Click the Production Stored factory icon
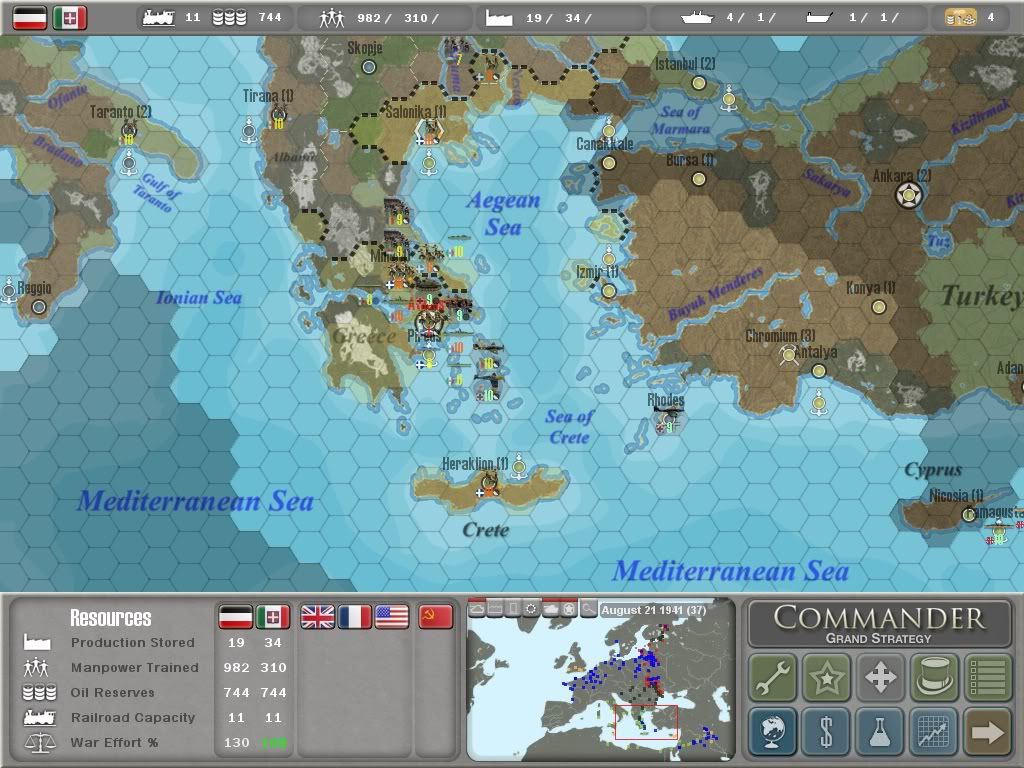This screenshot has width=1024, height=768. click(x=37, y=642)
